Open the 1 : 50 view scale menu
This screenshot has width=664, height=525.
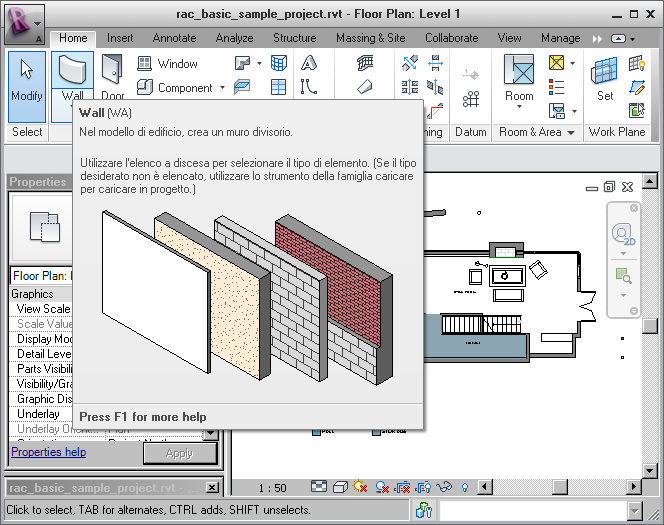tap(272, 488)
